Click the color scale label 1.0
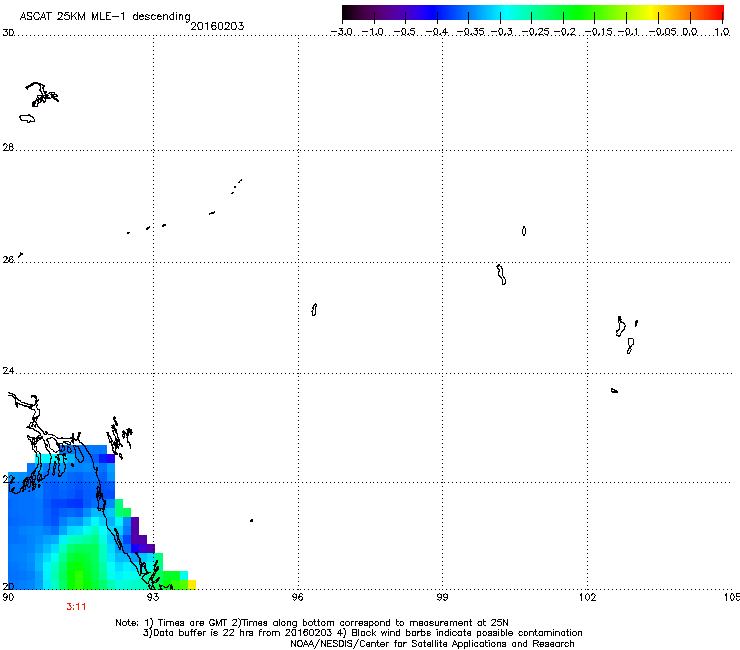Image resolution: width=740 pixels, height=650 pixels. (x=722, y=32)
